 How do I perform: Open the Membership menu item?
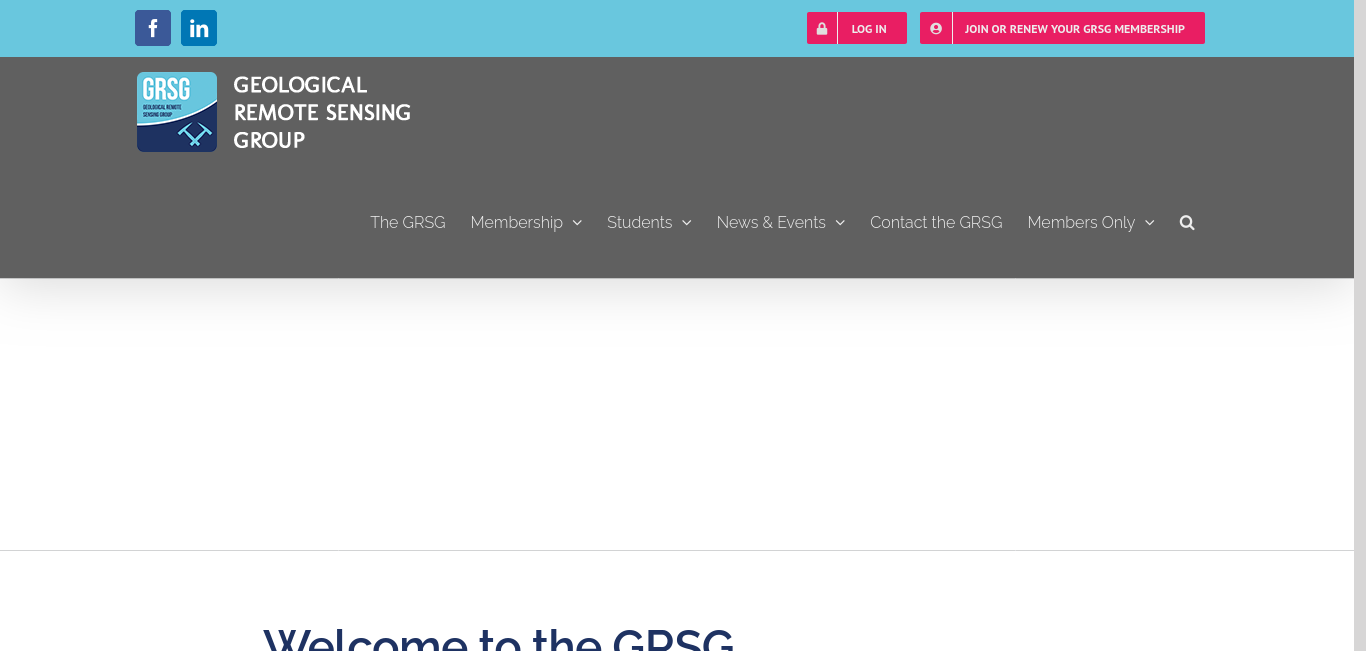coord(516,222)
